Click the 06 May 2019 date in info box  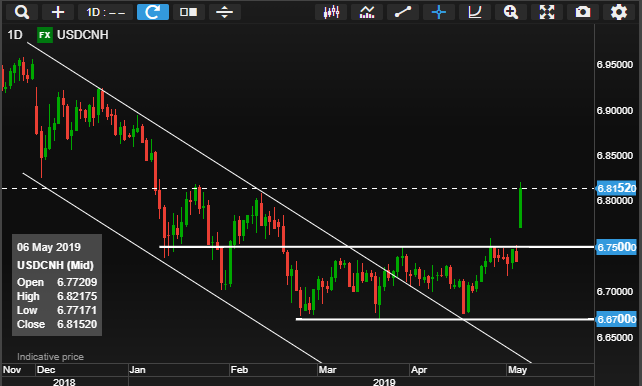click(x=49, y=247)
